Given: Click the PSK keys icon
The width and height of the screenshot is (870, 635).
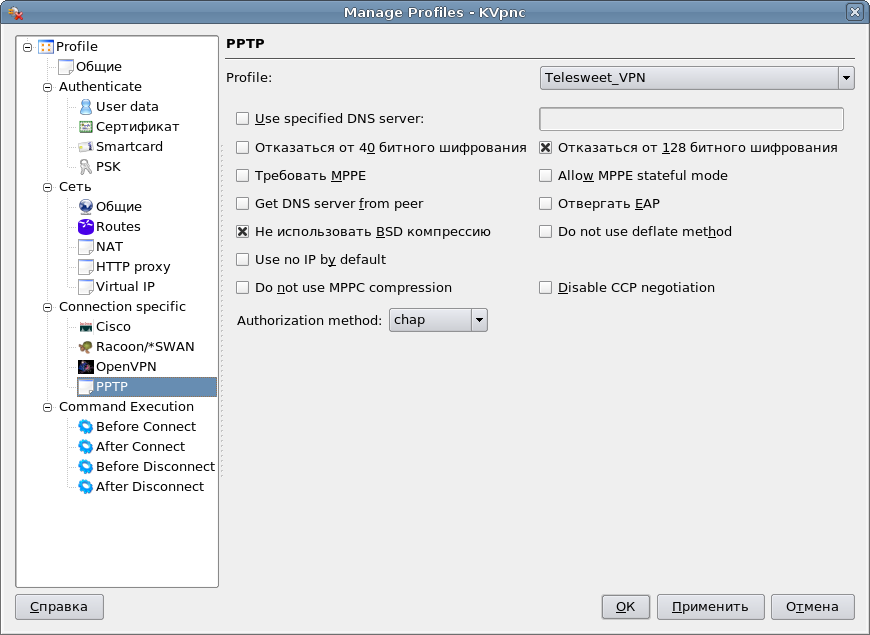Looking at the screenshot, I should (86, 167).
